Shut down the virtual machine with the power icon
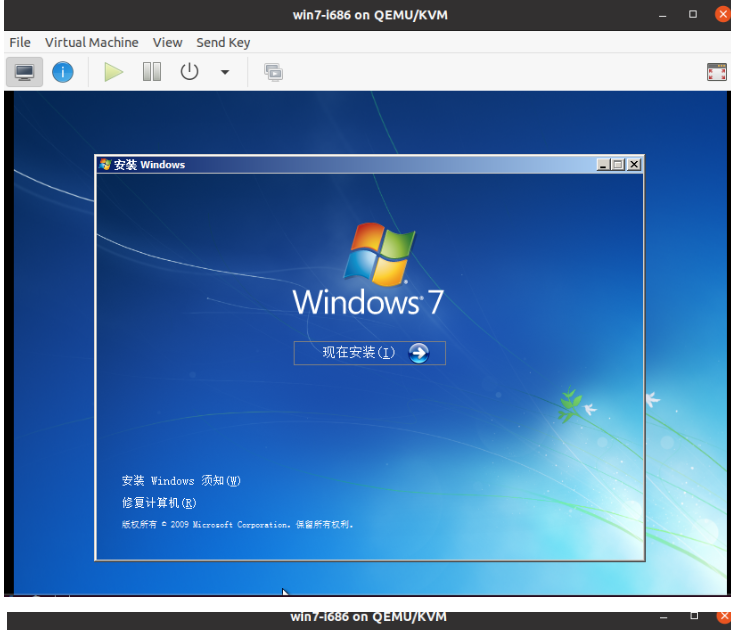The image size is (731, 630). [x=189, y=72]
